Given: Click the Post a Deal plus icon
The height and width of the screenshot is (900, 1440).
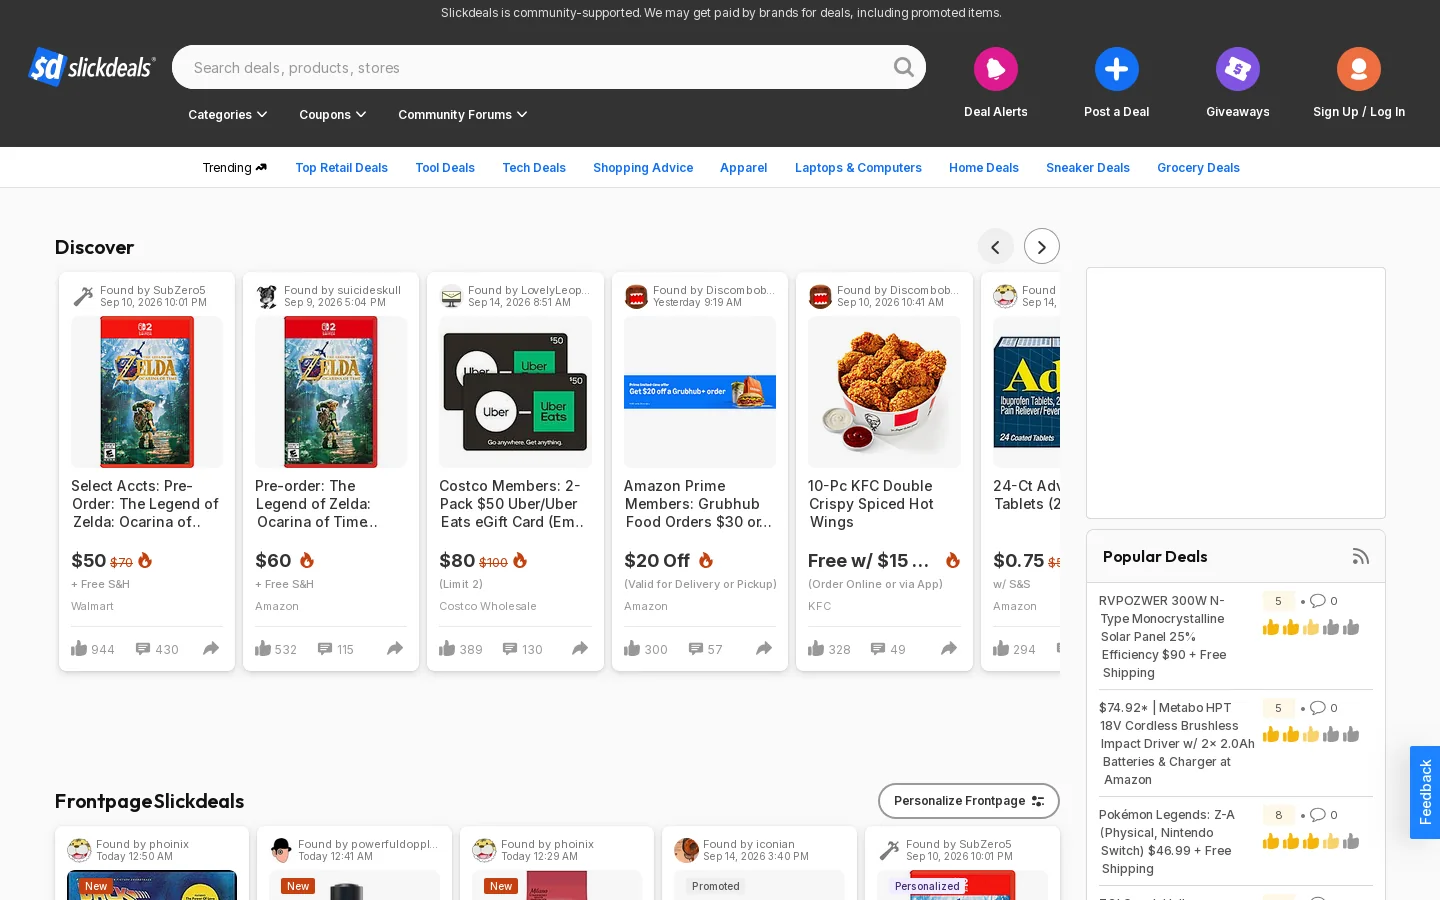Looking at the screenshot, I should point(1116,69).
